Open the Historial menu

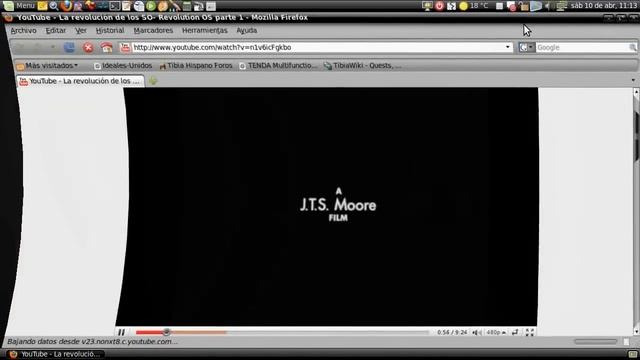point(110,31)
